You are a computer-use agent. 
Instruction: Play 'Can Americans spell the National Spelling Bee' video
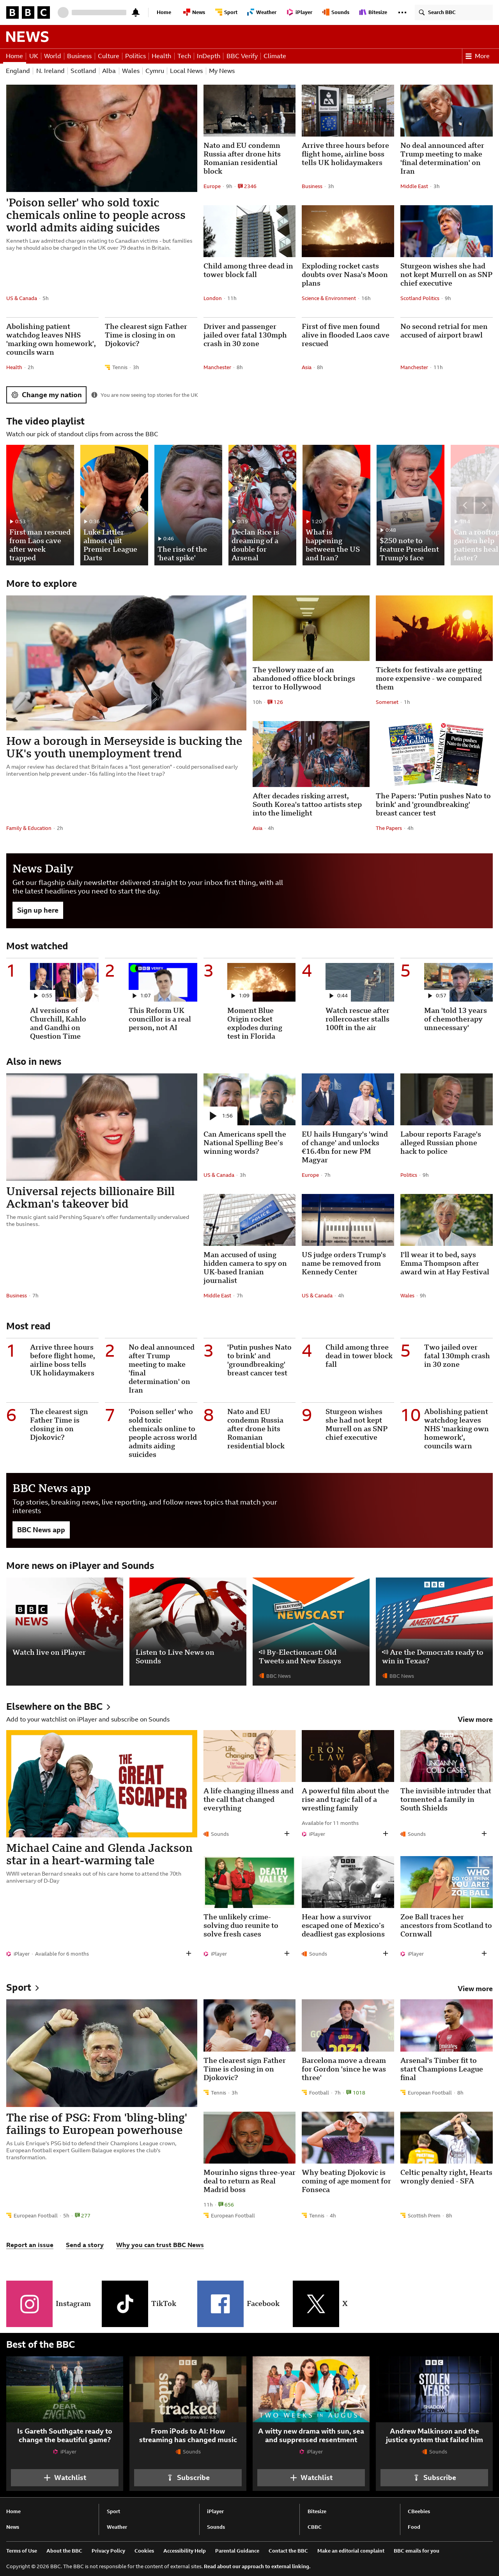[249, 1100]
